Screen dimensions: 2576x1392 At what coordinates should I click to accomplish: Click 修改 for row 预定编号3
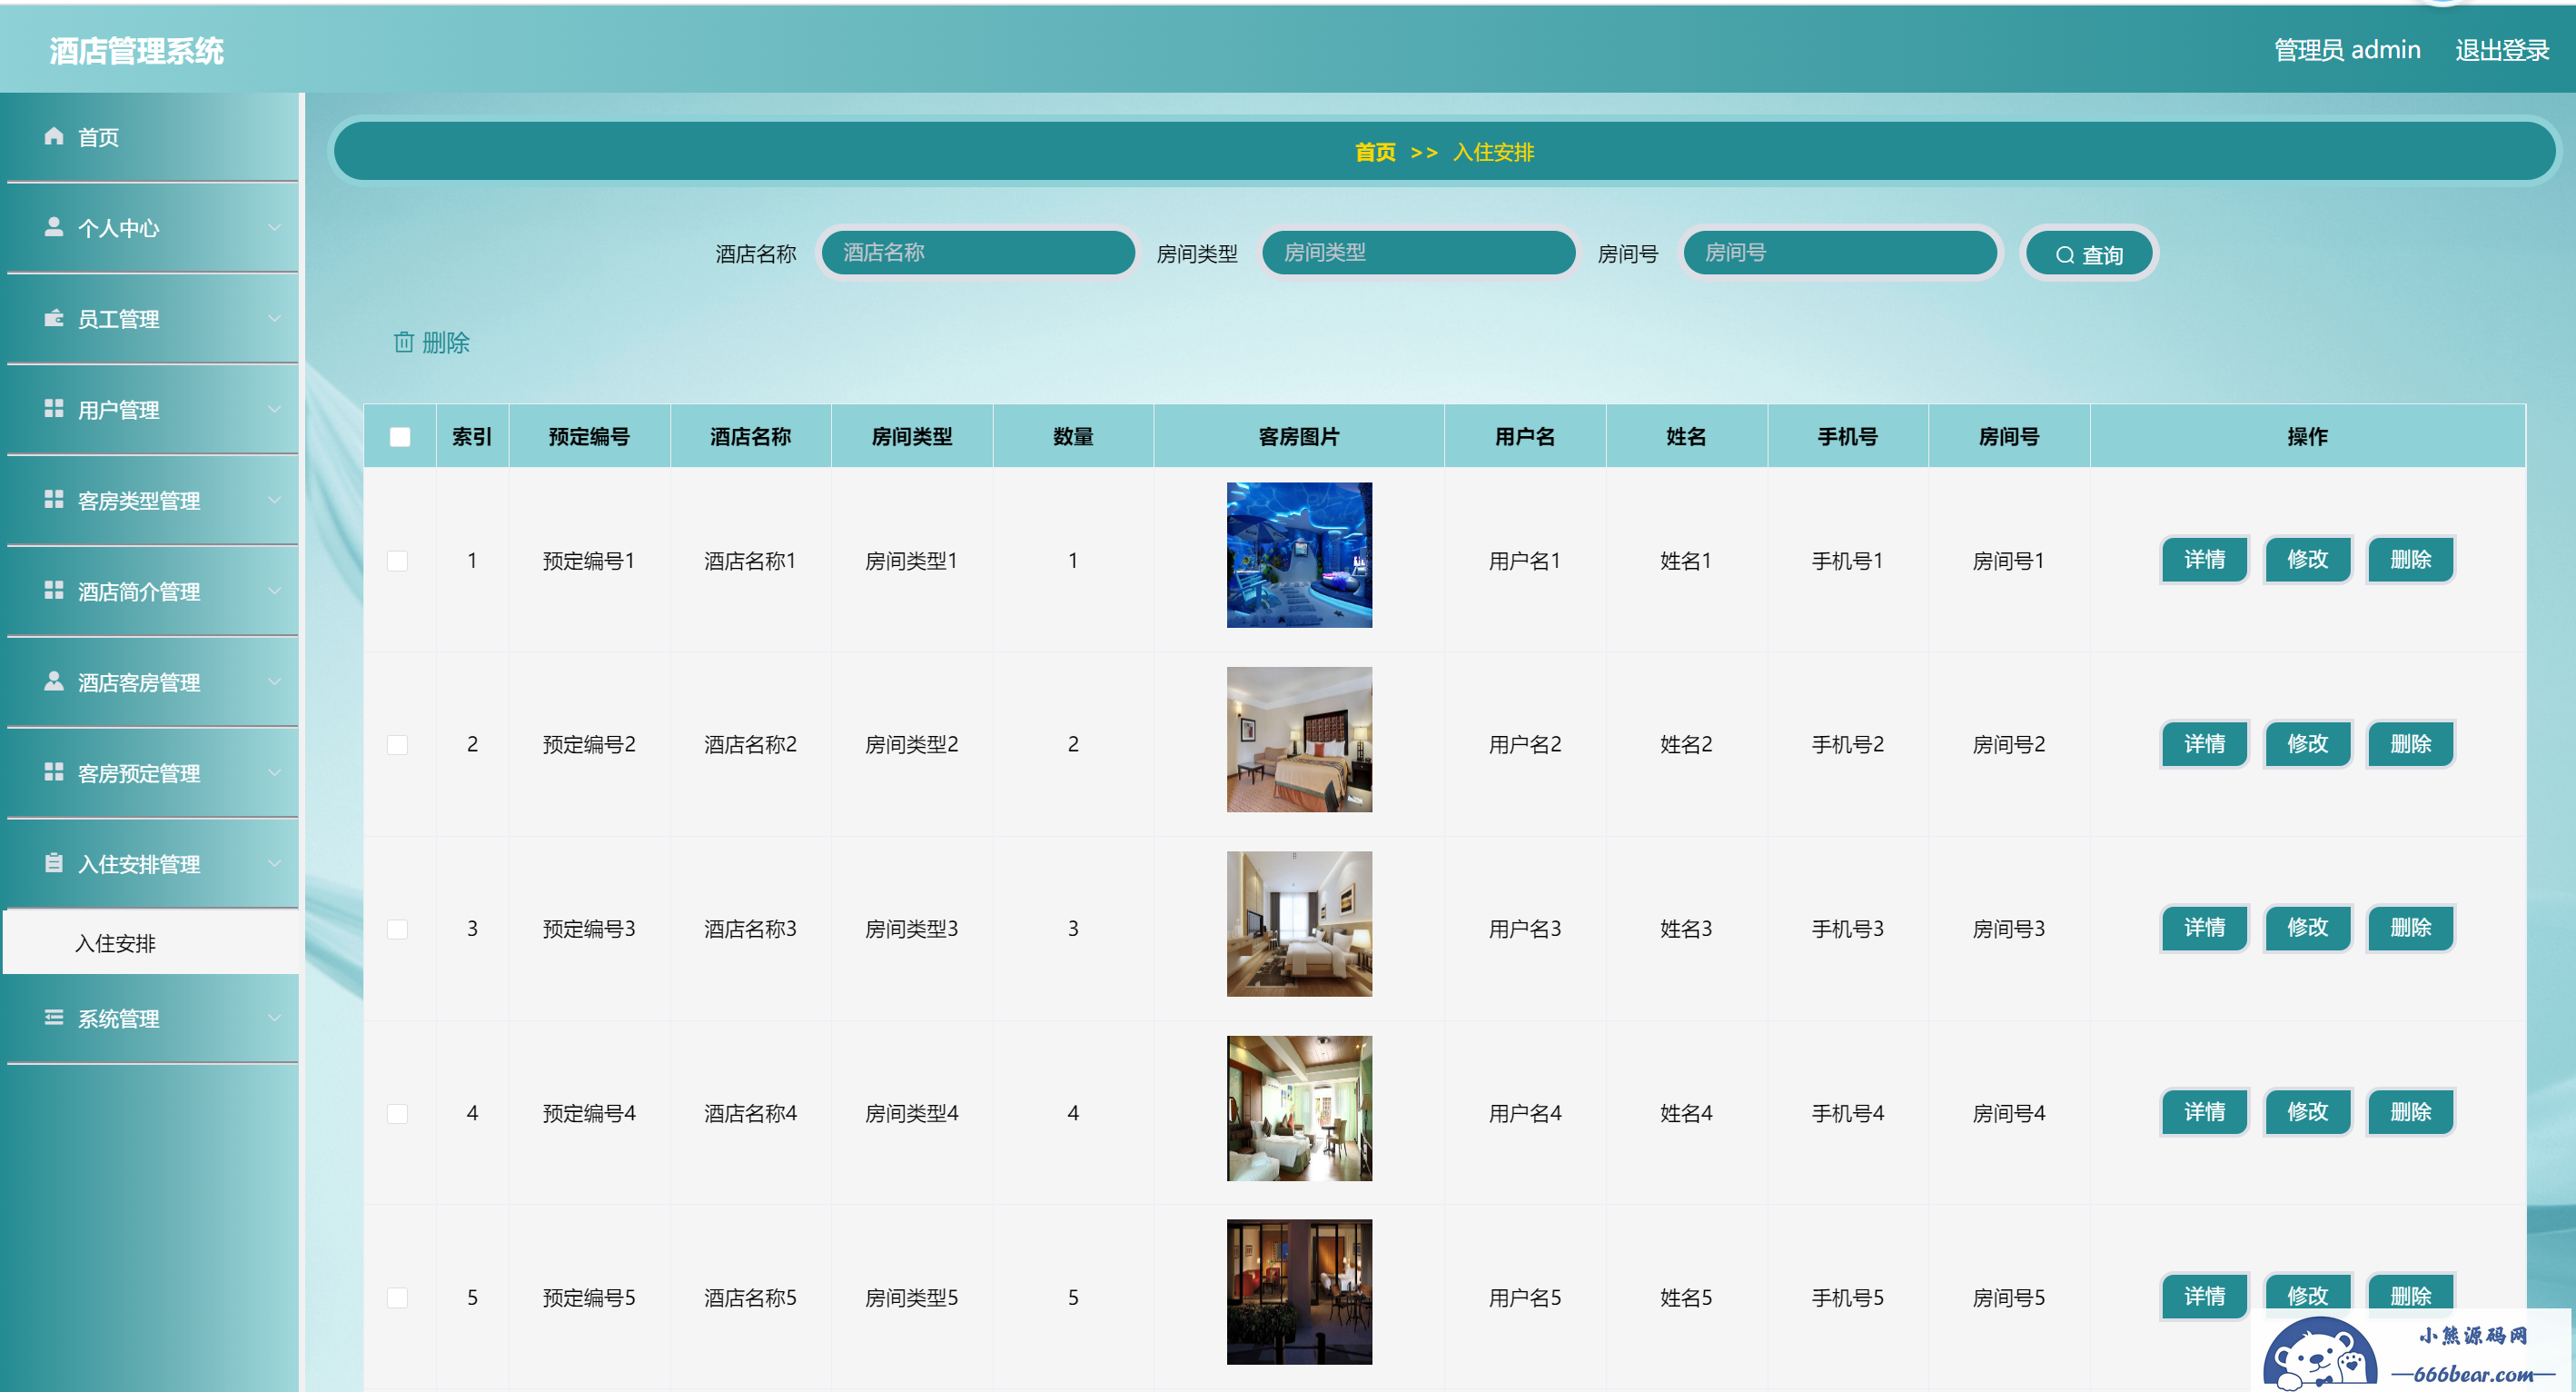2307,928
